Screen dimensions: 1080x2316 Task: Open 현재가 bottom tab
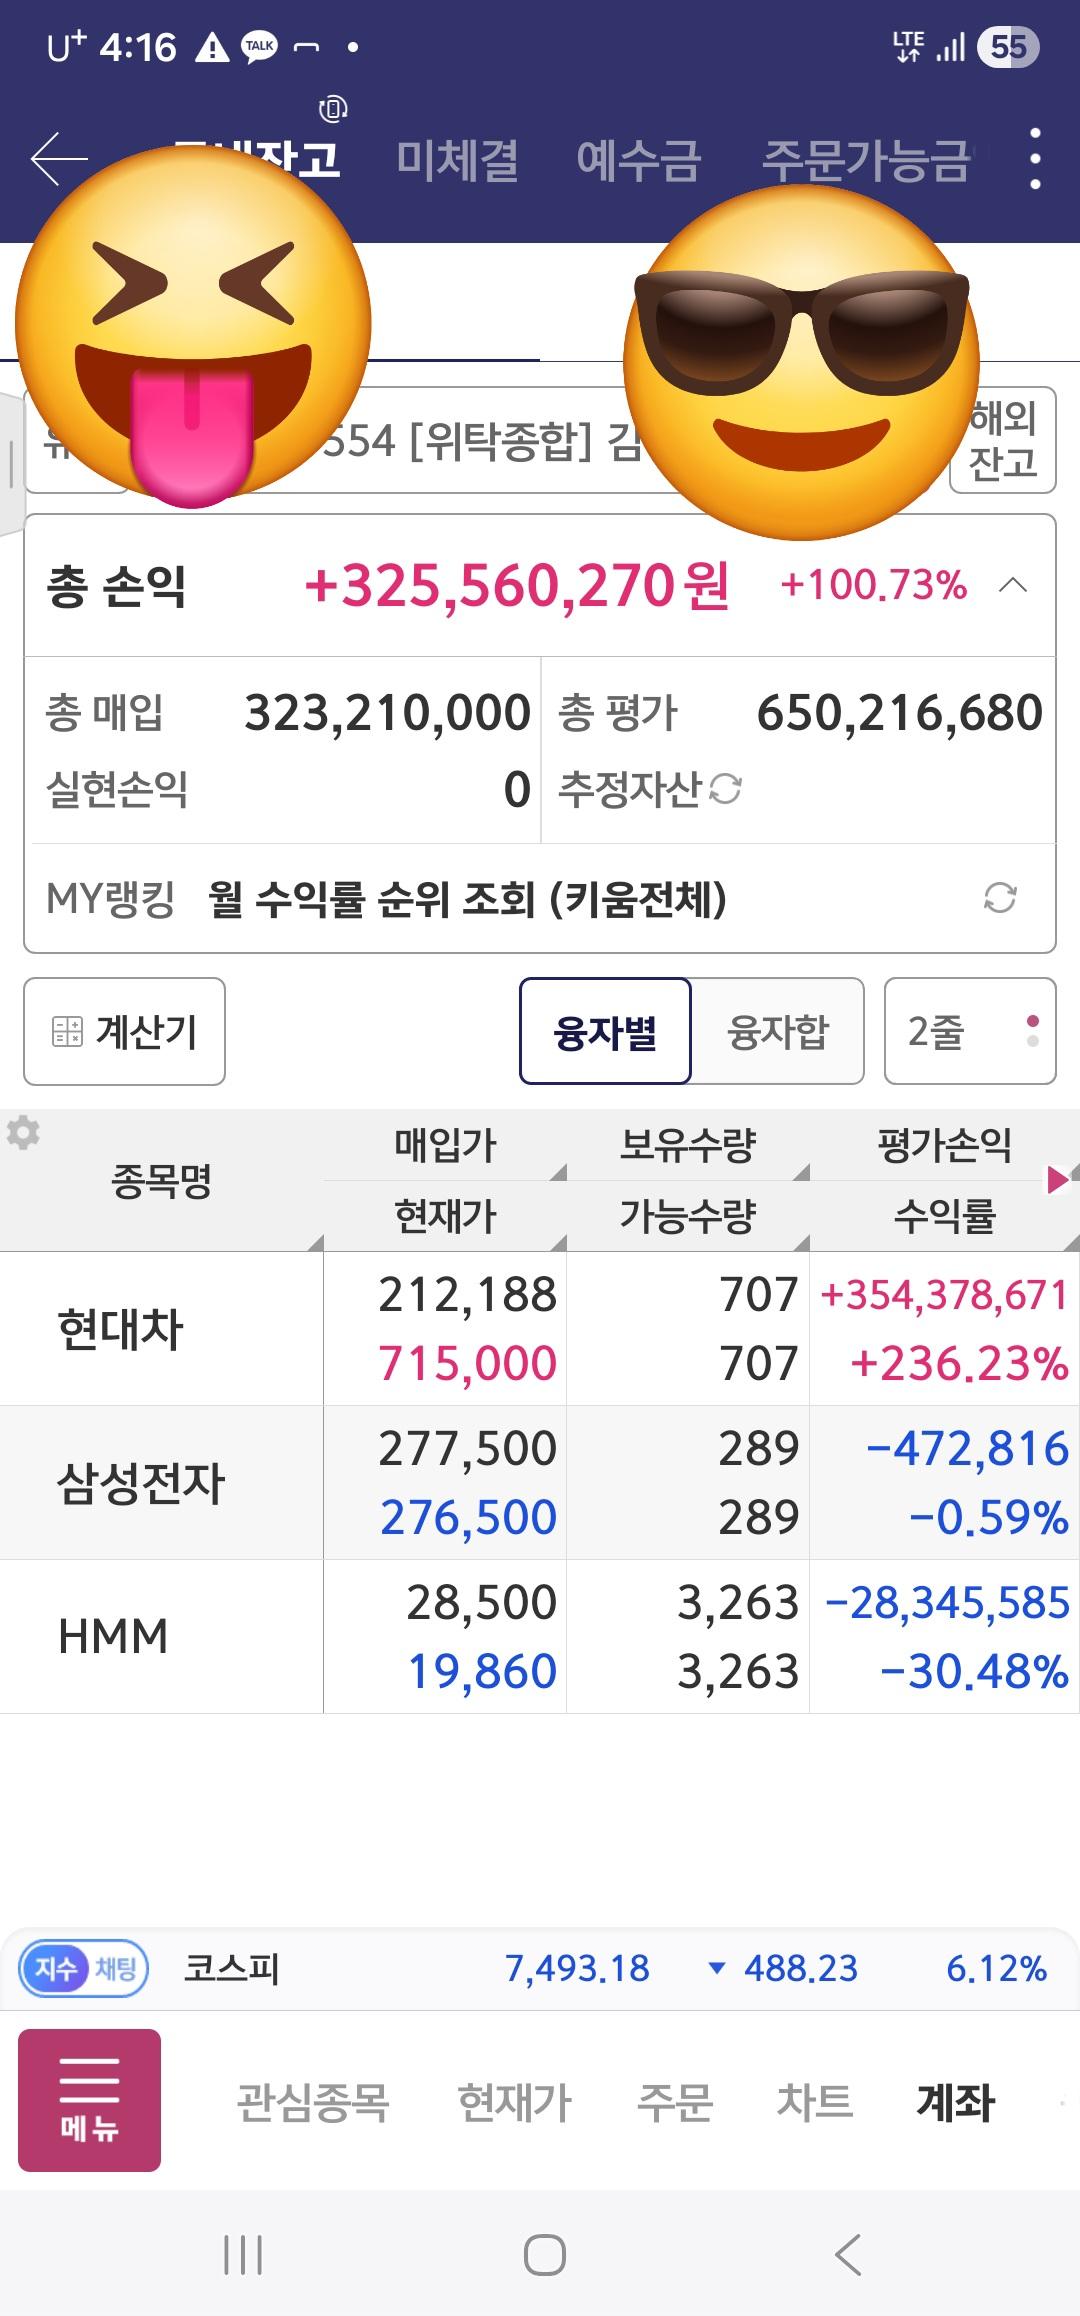point(514,2102)
